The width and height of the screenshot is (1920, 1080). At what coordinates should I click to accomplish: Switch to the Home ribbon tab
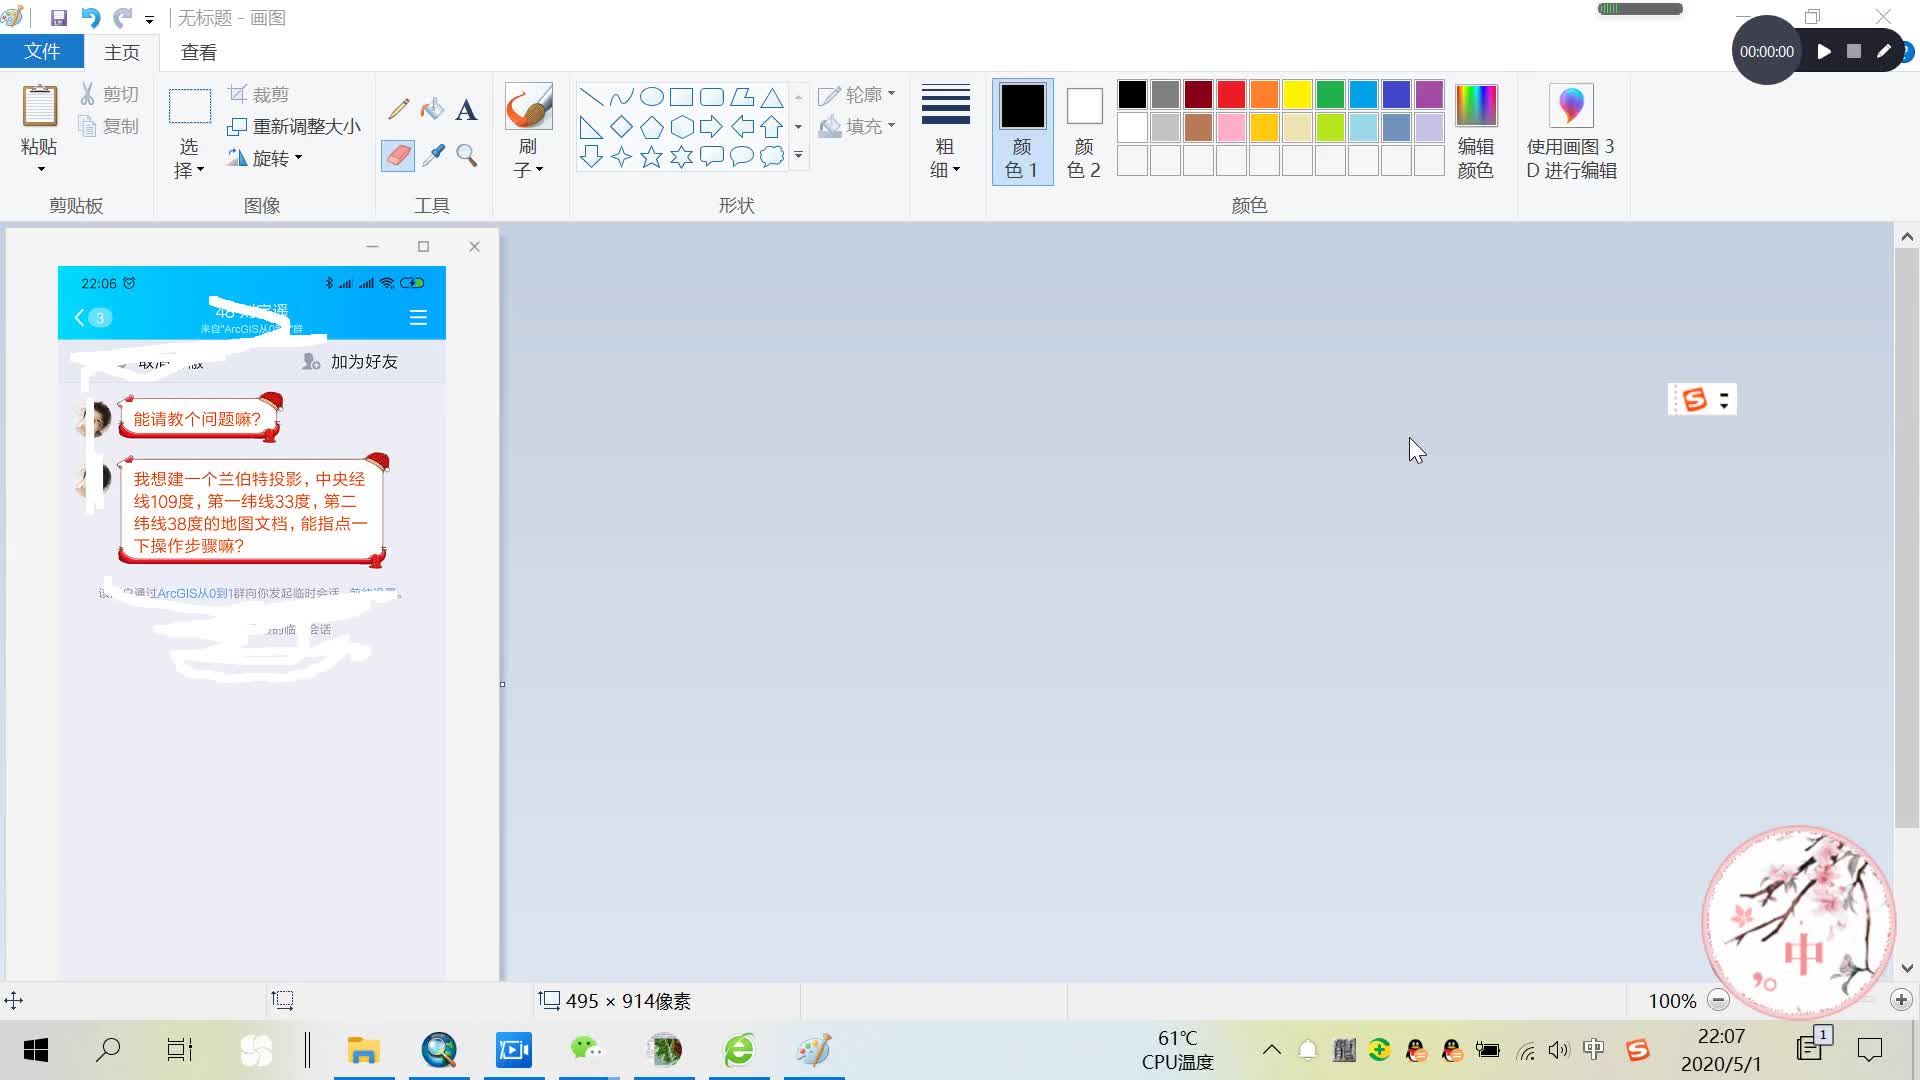tap(122, 52)
